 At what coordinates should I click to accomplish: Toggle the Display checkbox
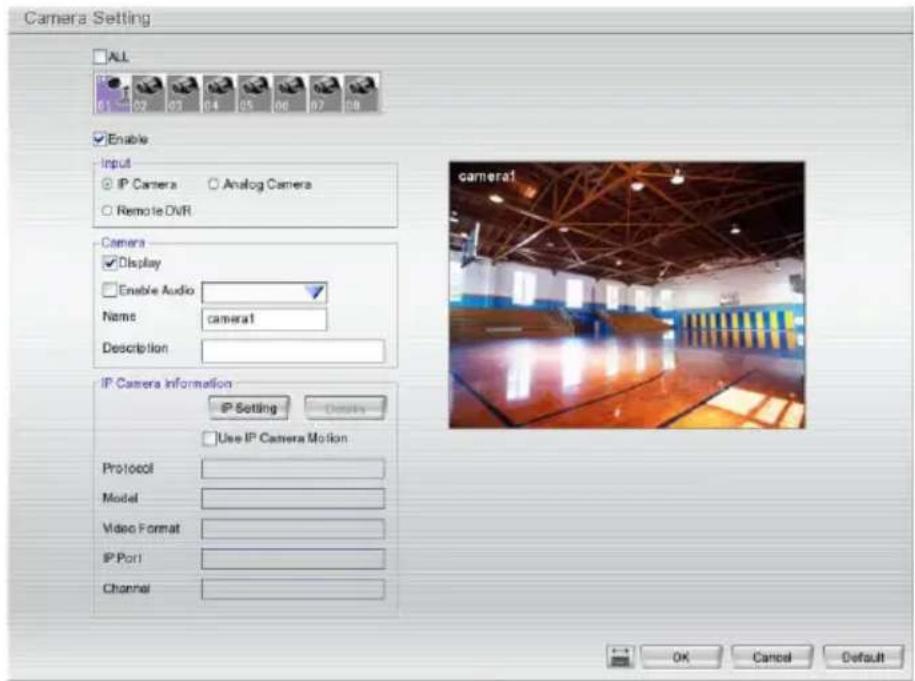point(110,263)
